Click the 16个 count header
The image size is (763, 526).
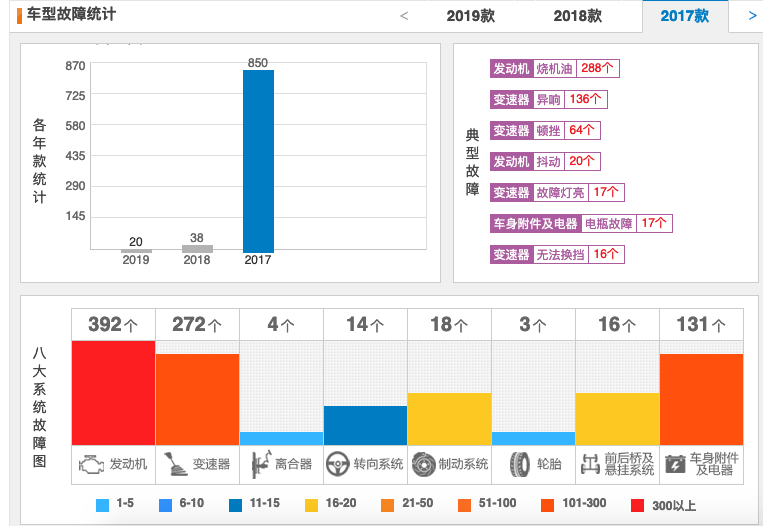pos(618,325)
